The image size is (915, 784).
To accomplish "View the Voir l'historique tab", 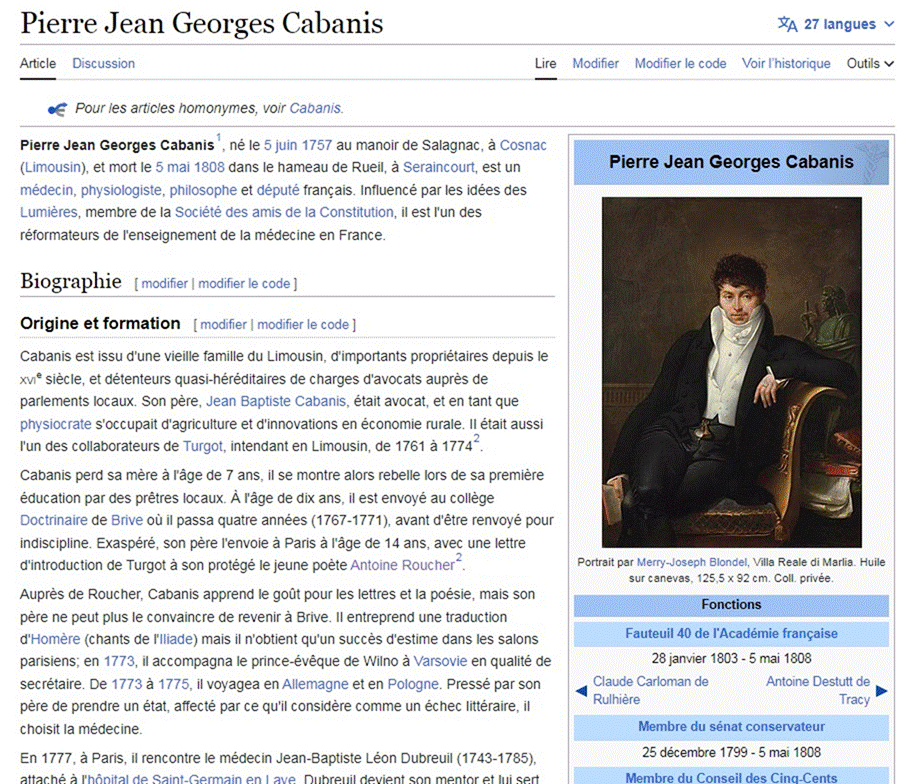I will click(x=786, y=63).
